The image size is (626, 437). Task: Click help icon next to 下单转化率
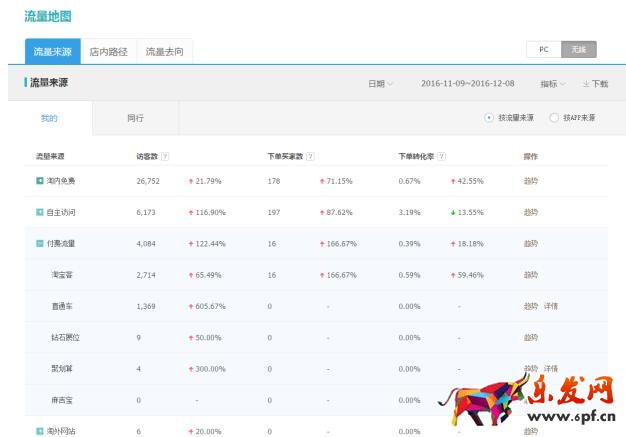pos(441,156)
